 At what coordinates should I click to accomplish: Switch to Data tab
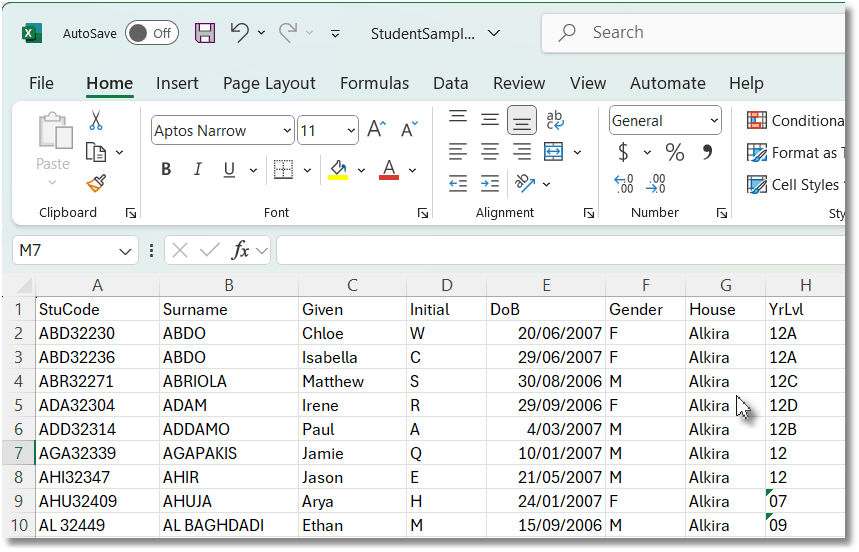click(x=450, y=83)
